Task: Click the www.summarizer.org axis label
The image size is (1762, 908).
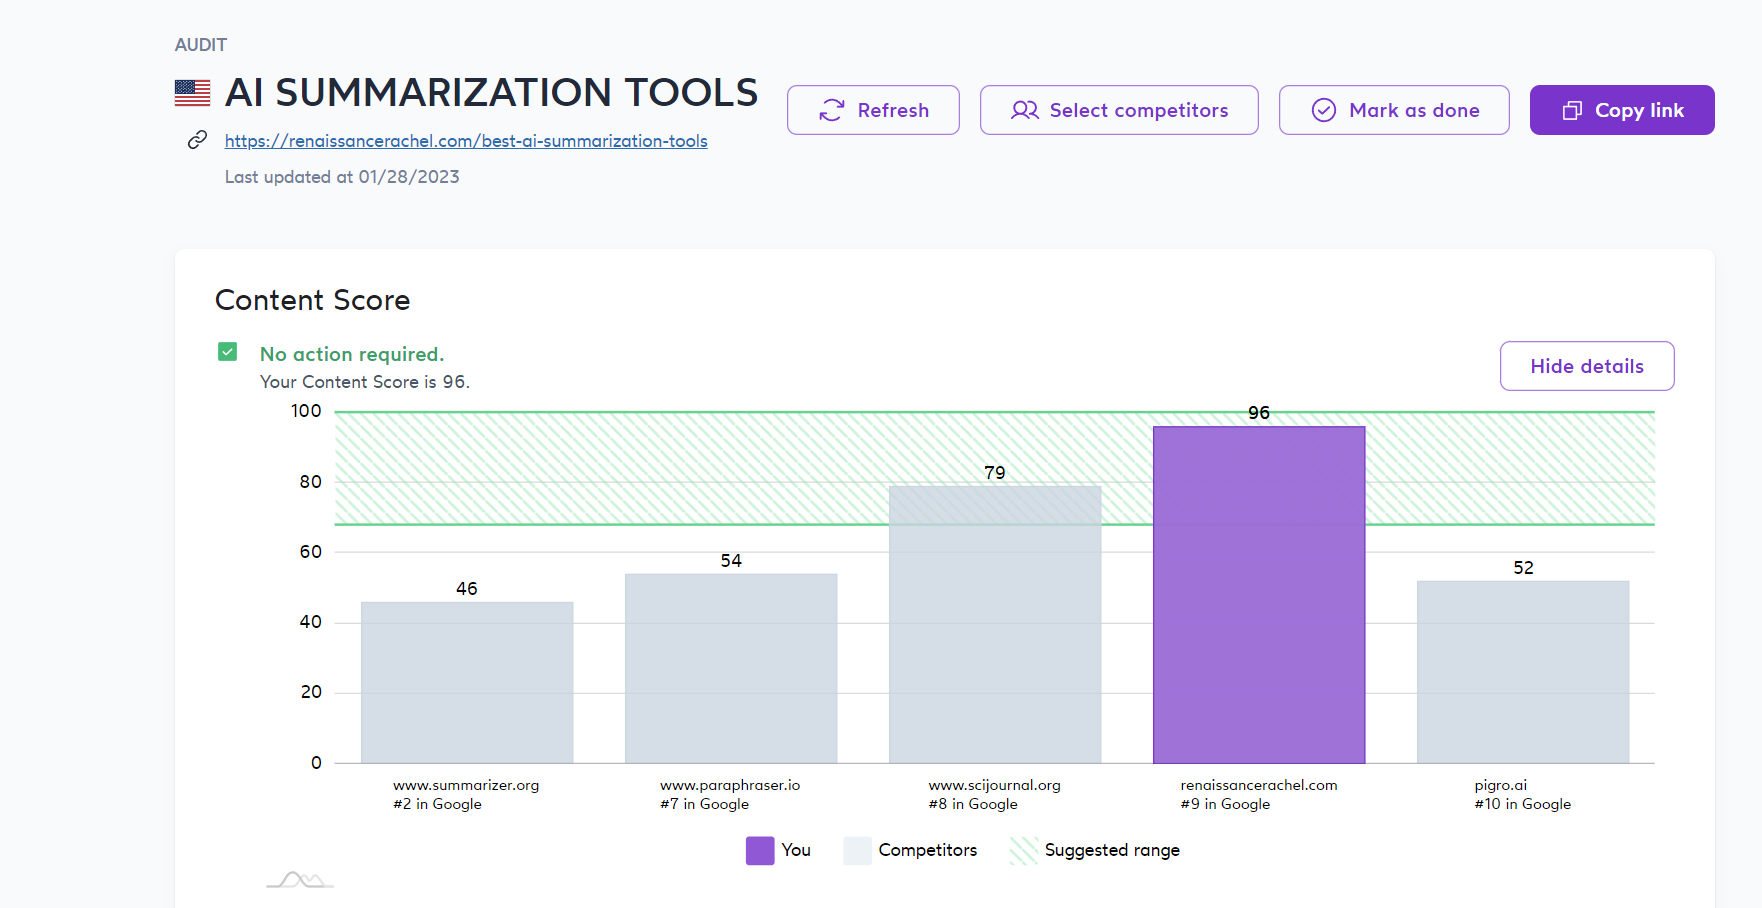Action: (466, 785)
